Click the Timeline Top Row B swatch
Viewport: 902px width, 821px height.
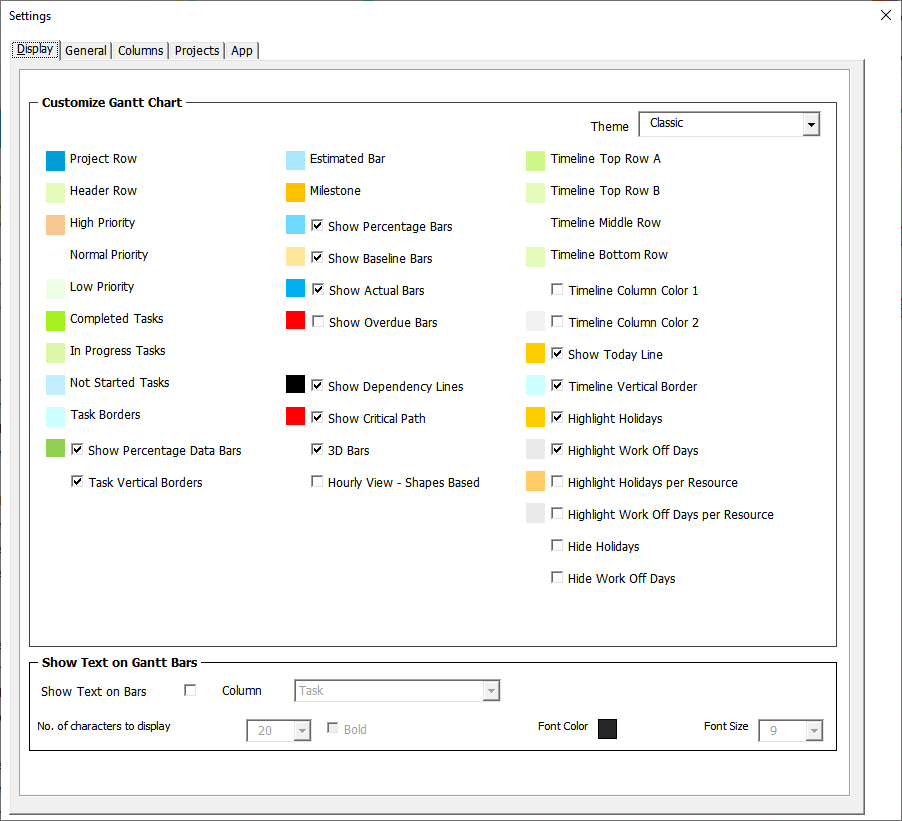point(535,193)
